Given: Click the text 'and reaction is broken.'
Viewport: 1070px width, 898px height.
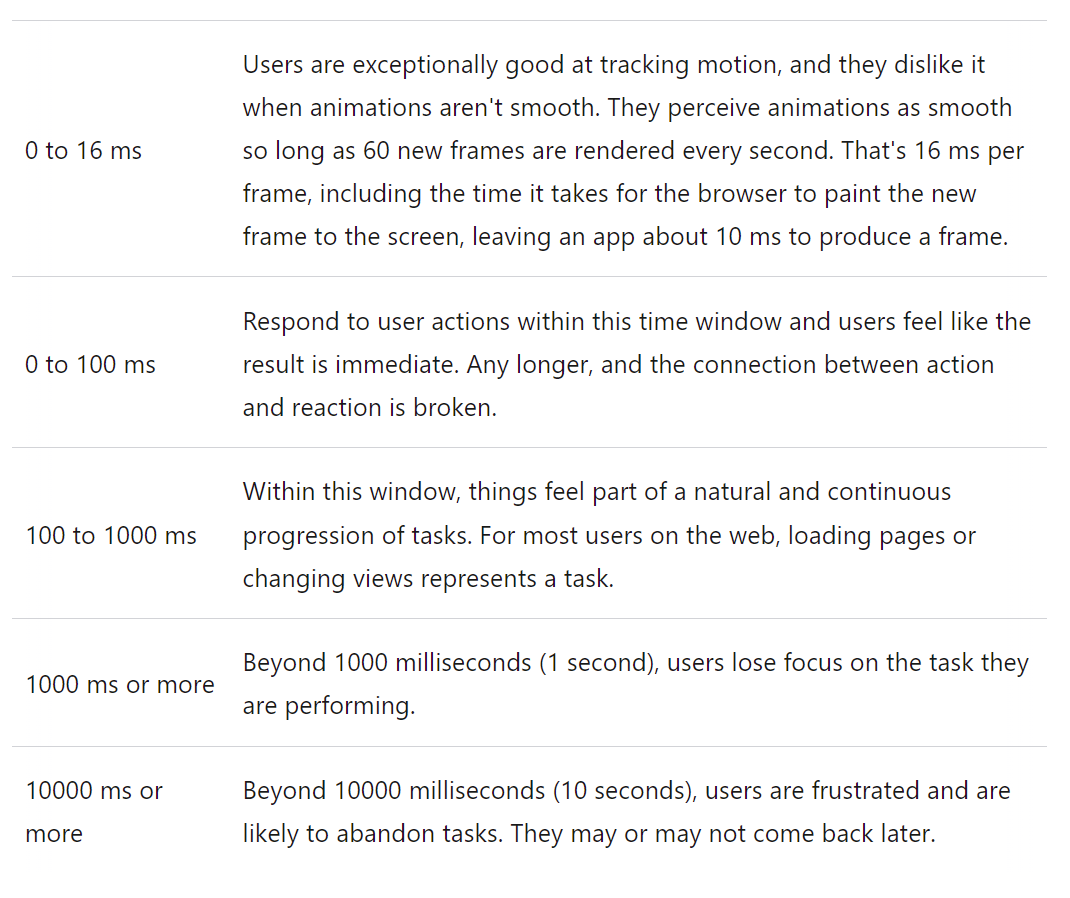Looking at the screenshot, I should pyautogui.click(x=369, y=408).
